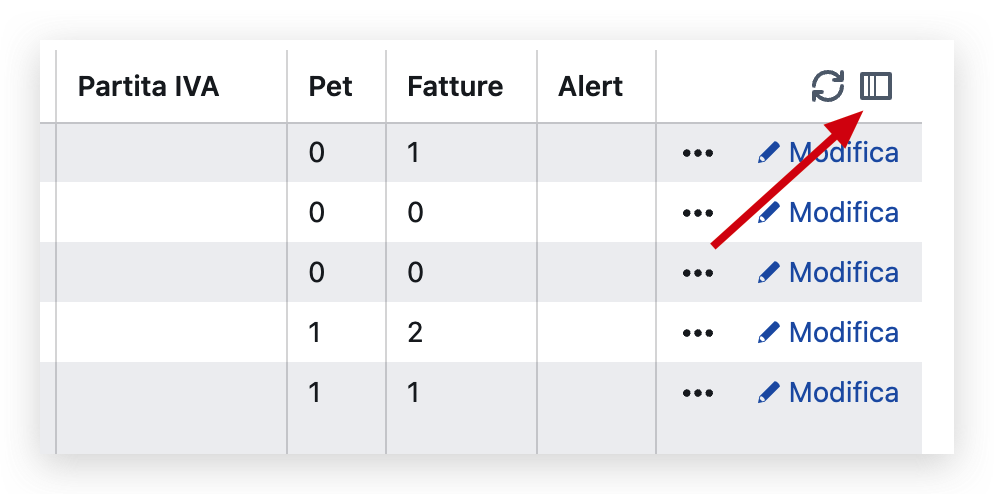Image resolution: width=994 pixels, height=494 pixels.
Task: Click Modifica in the fifth row
Action: [842, 393]
